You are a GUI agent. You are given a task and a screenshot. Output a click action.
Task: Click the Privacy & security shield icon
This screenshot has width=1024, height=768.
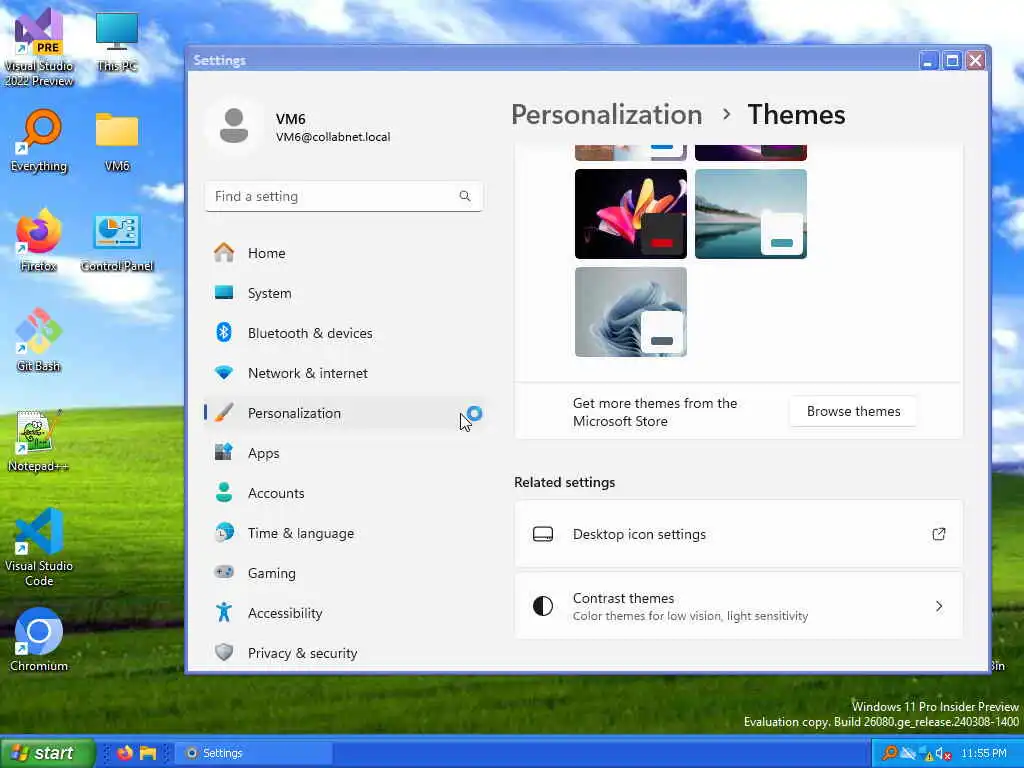[224, 652]
